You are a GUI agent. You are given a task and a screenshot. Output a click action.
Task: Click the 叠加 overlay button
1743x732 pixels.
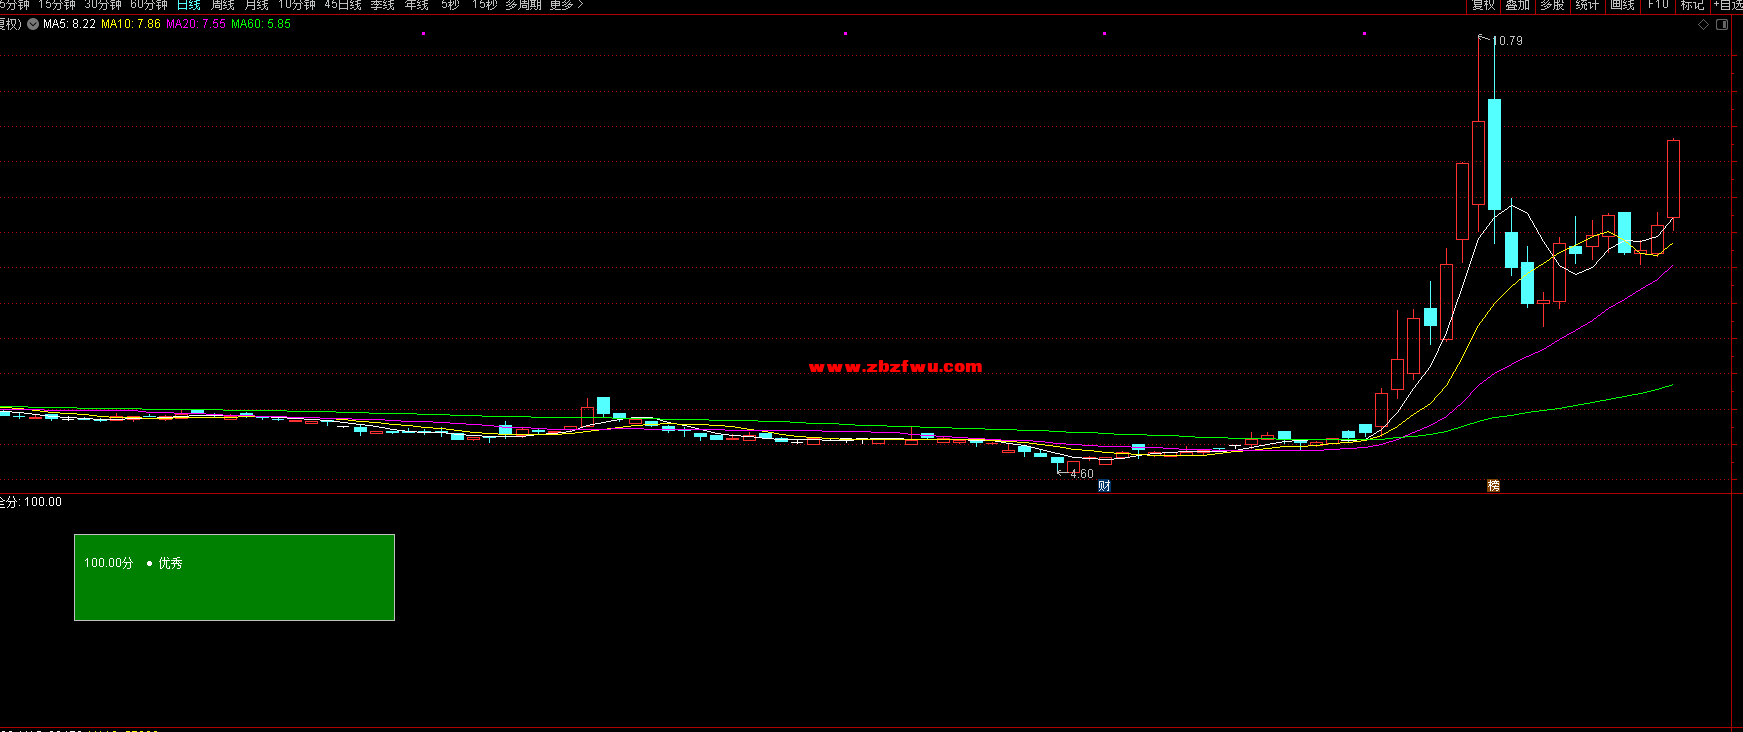[1518, 5]
